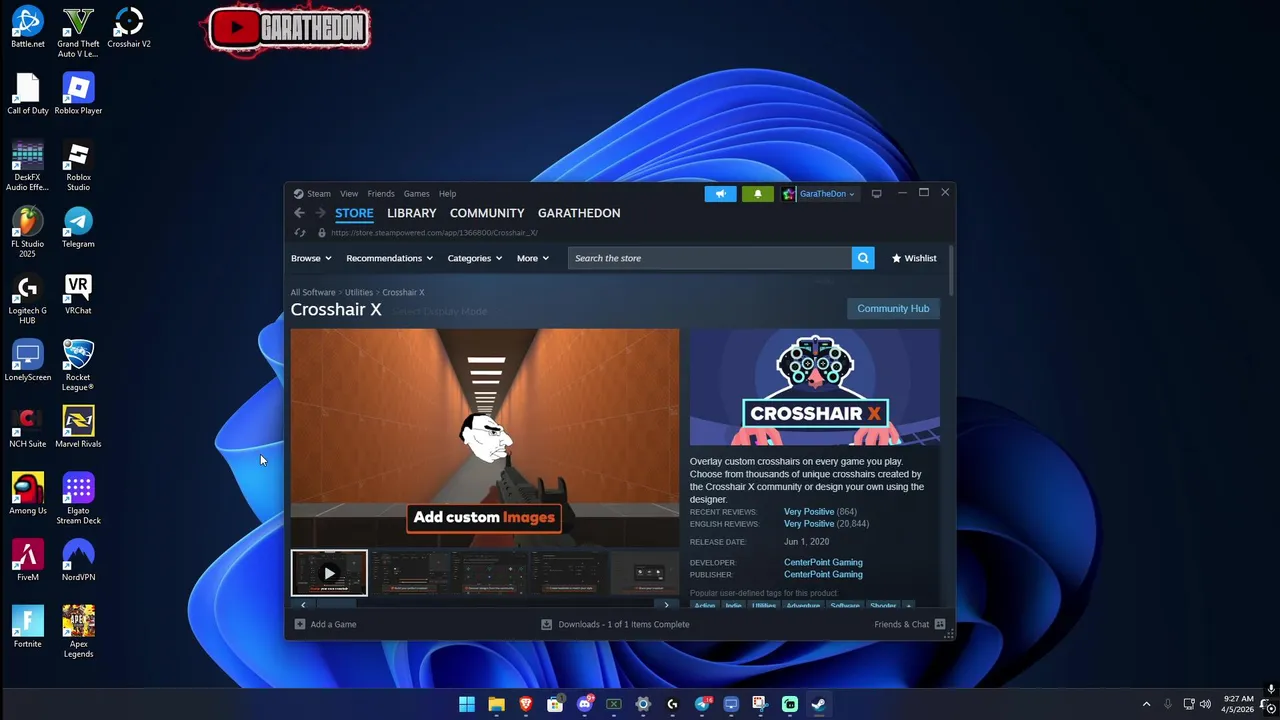Viewport: 1280px width, 720px height.
Task: Open Steam announcements megaphone icon
Action: coord(720,194)
